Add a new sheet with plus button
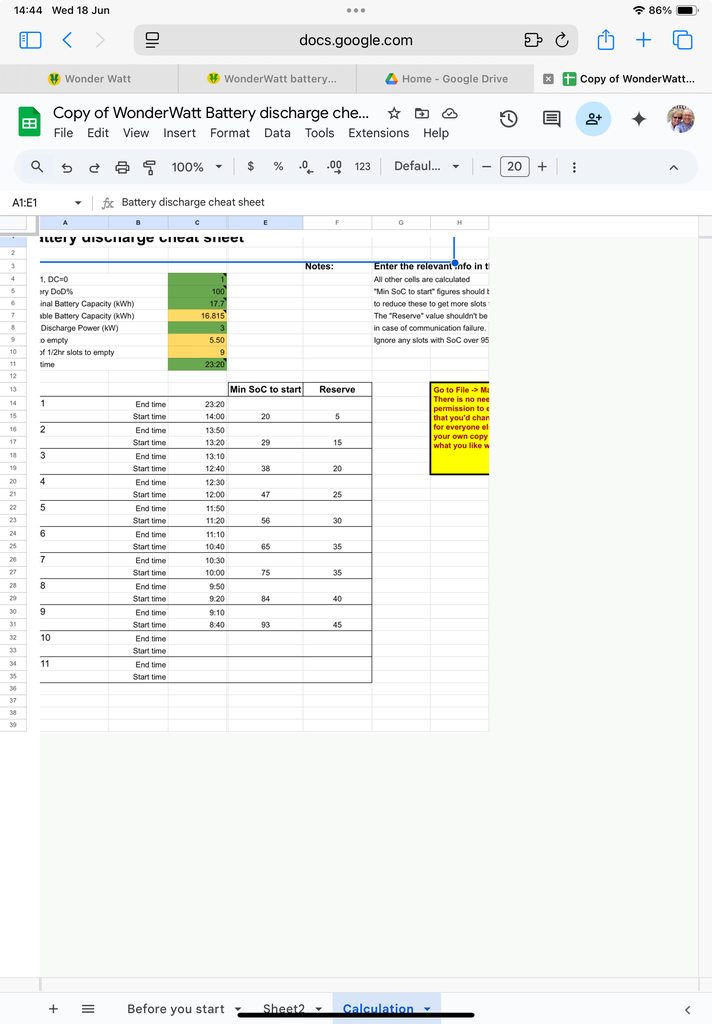Viewport: 712px width, 1024px height. pyautogui.click(x=54, y=1009)
